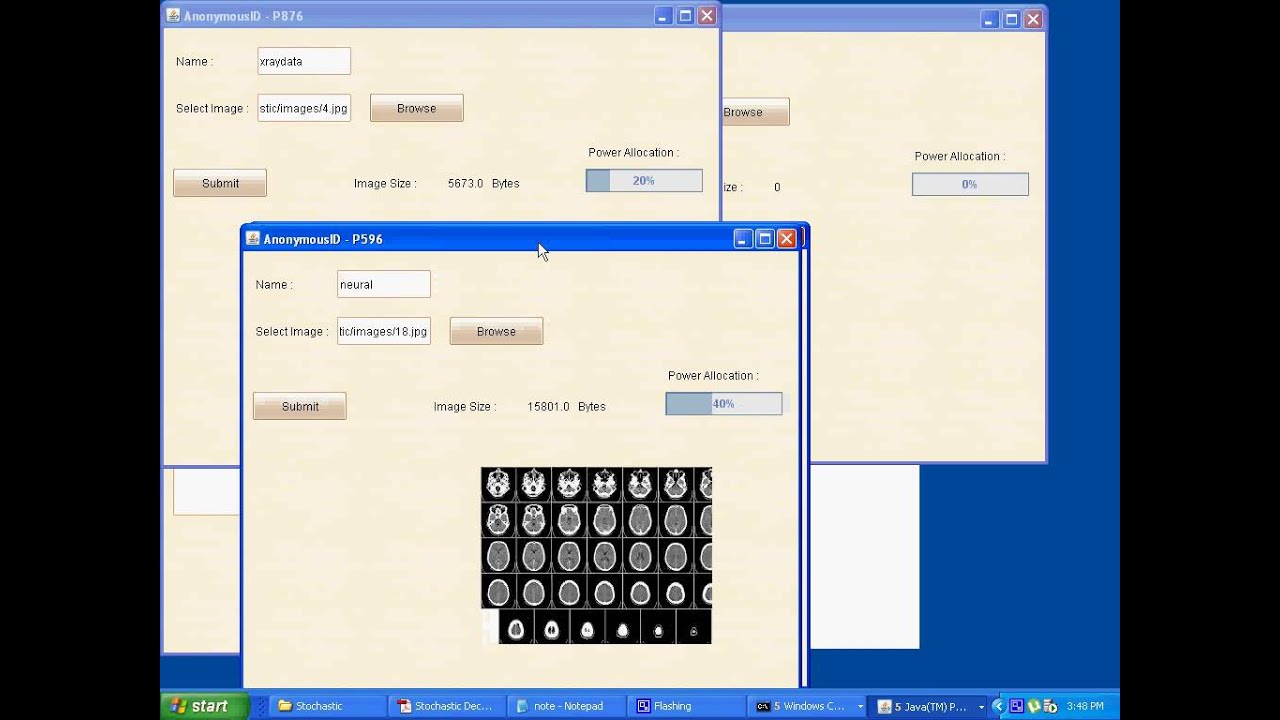Image resolution: width=1280 pixels, height=720 pixels.
Task: Switch to Stochastic Dec PDF taskbar item
Action: tap(448, 706)
